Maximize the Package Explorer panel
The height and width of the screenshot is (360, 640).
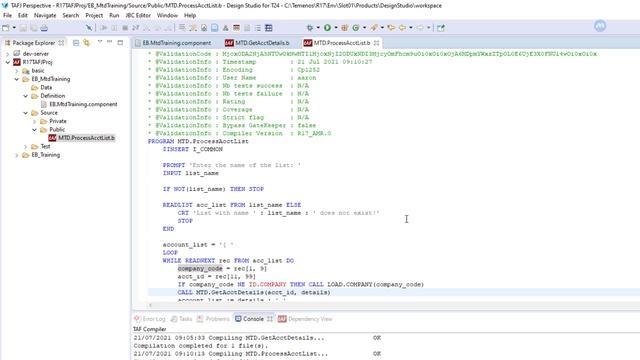click(x=120, y=42)
